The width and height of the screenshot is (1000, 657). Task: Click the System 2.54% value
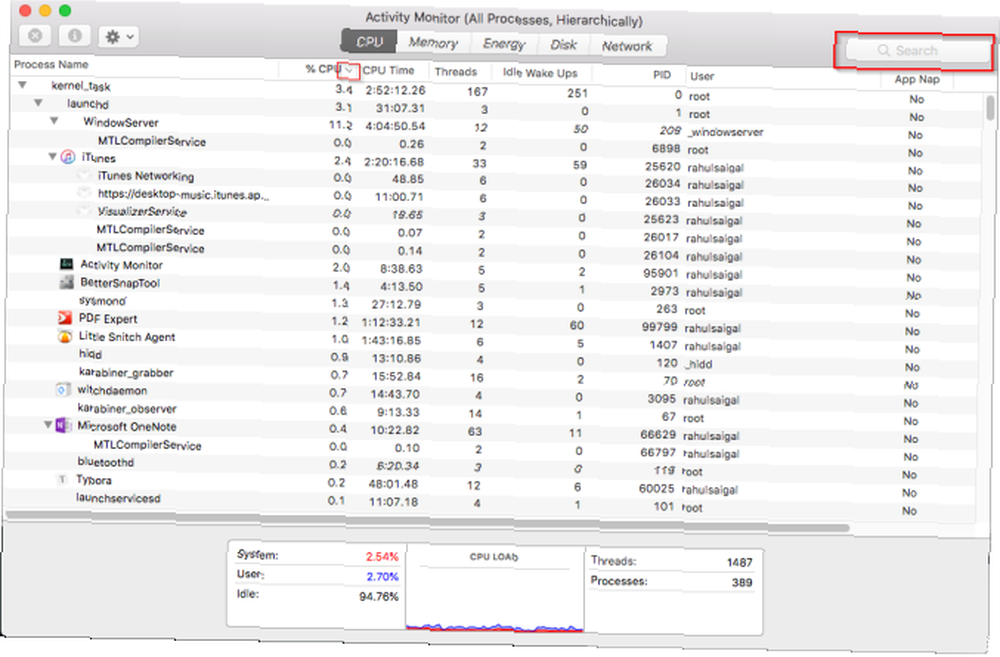coord(381,556)
